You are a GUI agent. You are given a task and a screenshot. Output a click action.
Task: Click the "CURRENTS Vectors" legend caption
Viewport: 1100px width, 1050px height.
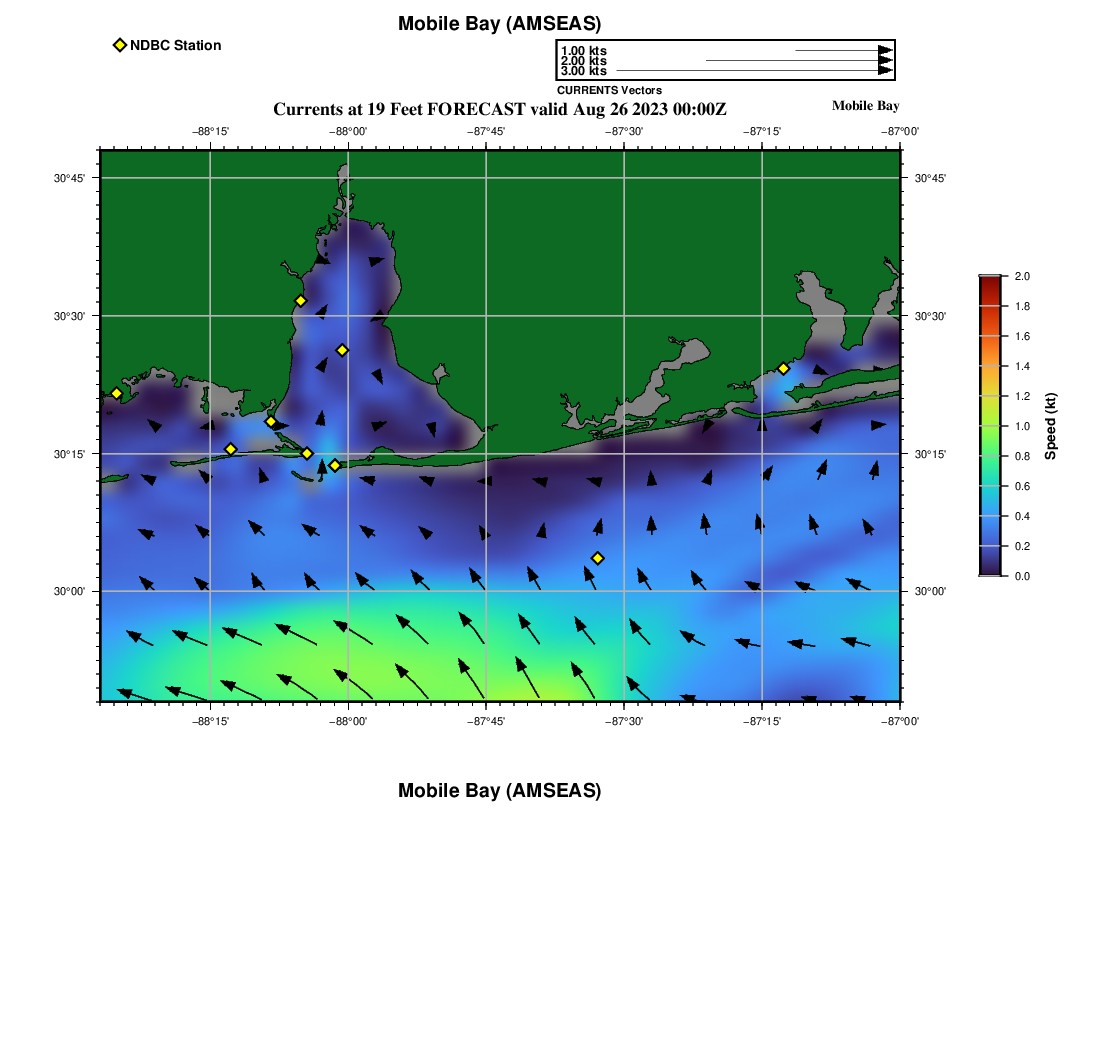point(609,90)
